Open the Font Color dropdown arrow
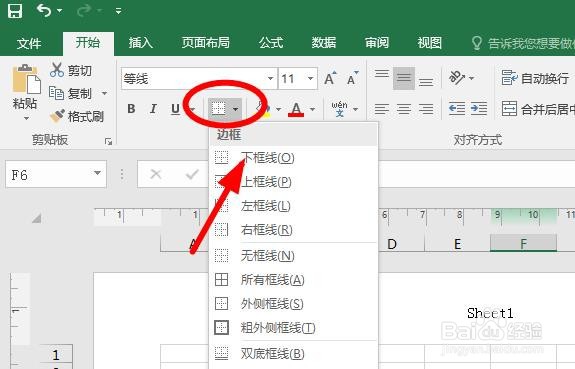 click(x=312, y=109)
